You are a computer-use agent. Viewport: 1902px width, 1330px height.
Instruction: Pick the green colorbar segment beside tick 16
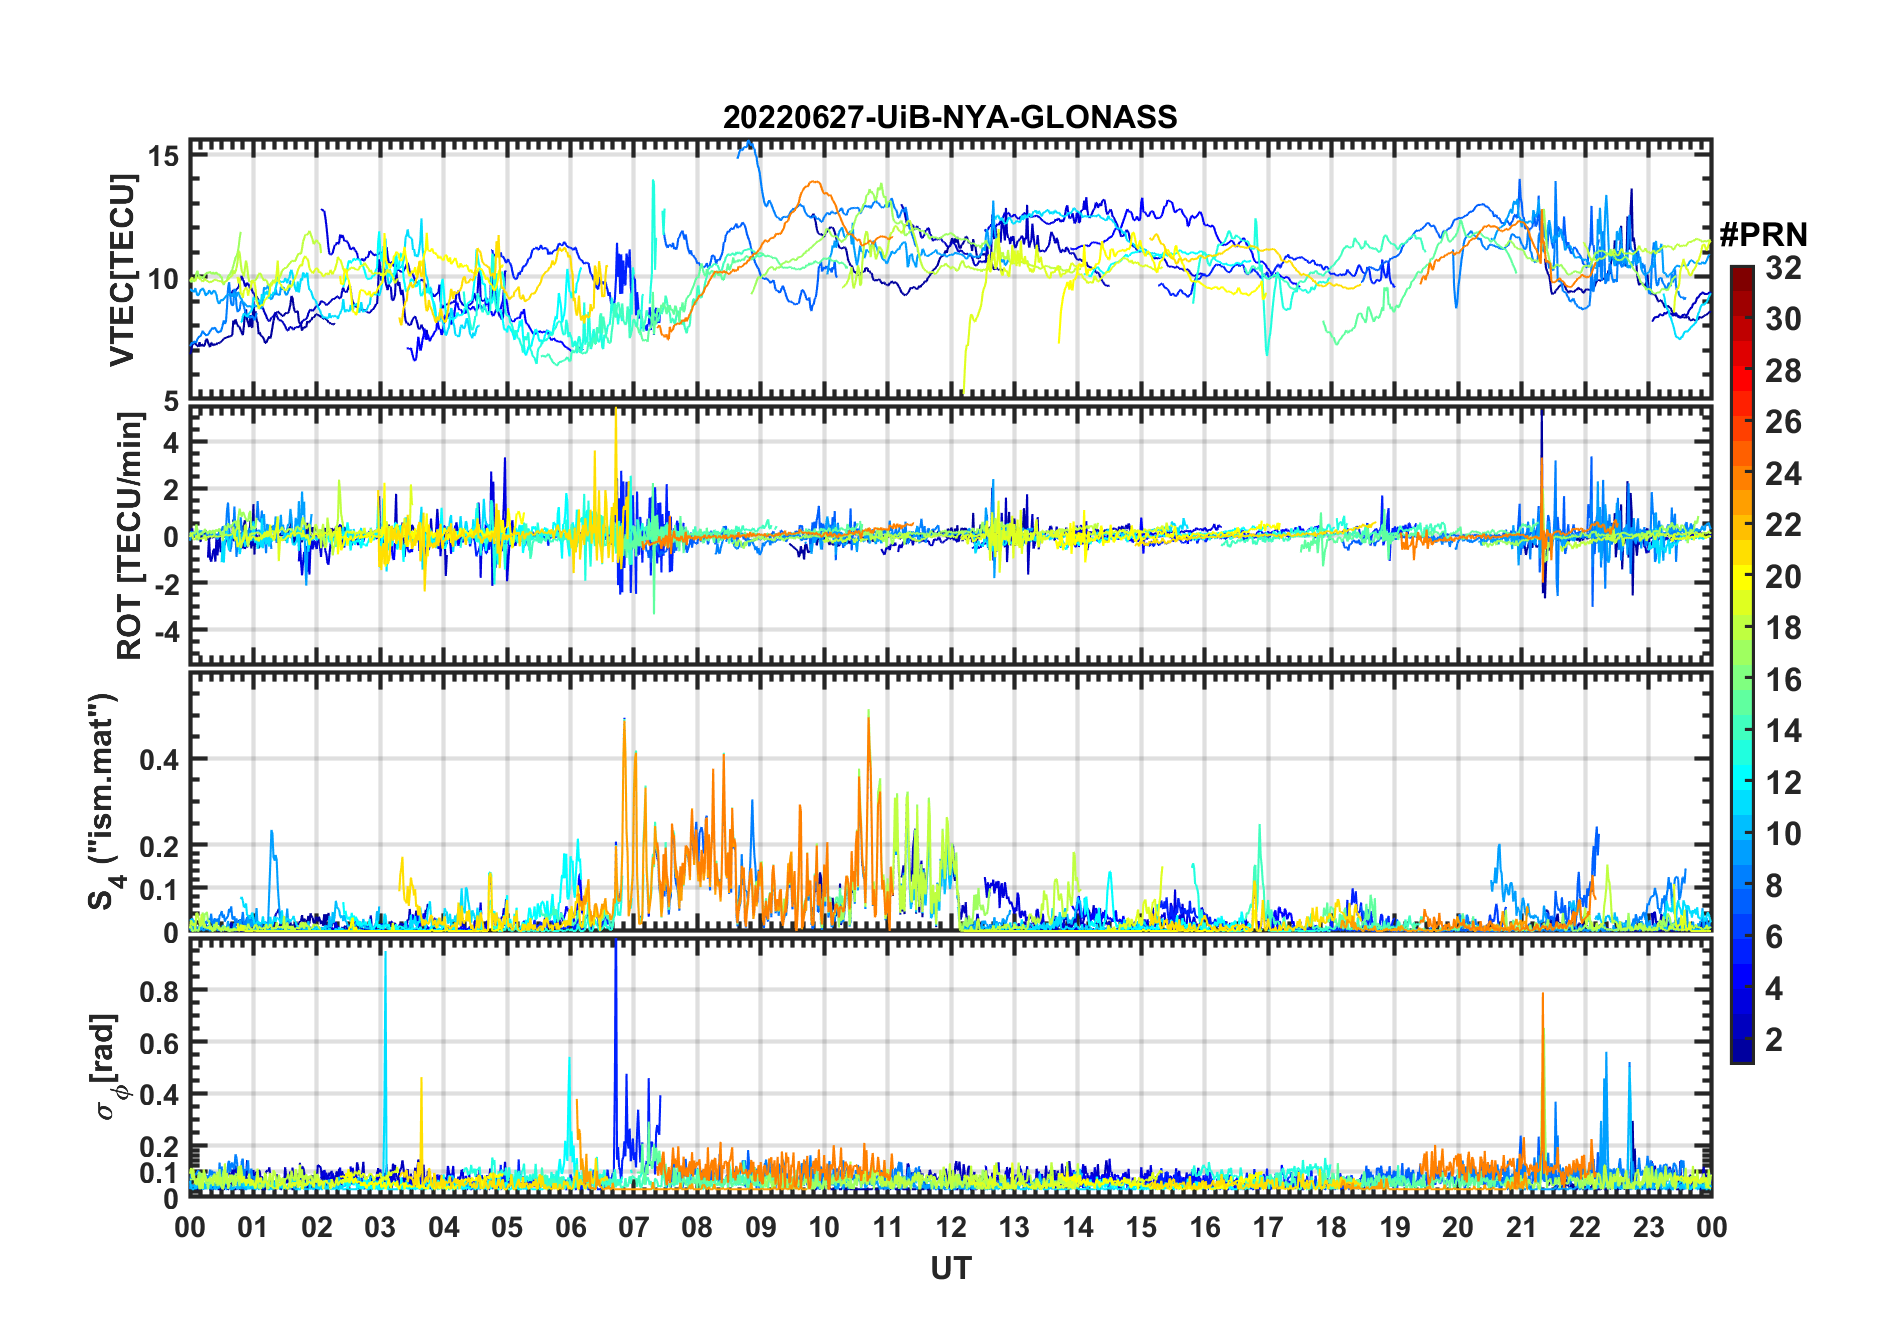coord(1742,679)
